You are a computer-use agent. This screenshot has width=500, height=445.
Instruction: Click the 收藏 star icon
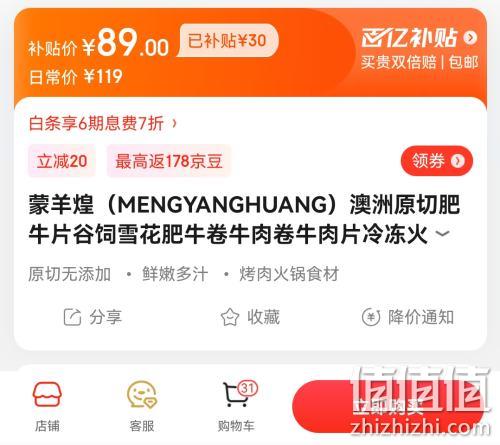point(230,317)
